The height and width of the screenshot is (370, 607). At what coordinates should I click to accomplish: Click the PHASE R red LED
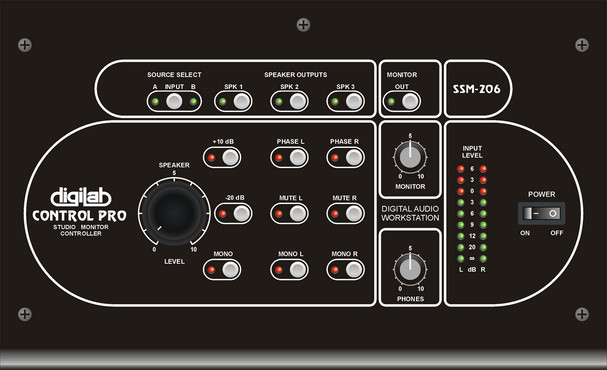pos(335,158)
